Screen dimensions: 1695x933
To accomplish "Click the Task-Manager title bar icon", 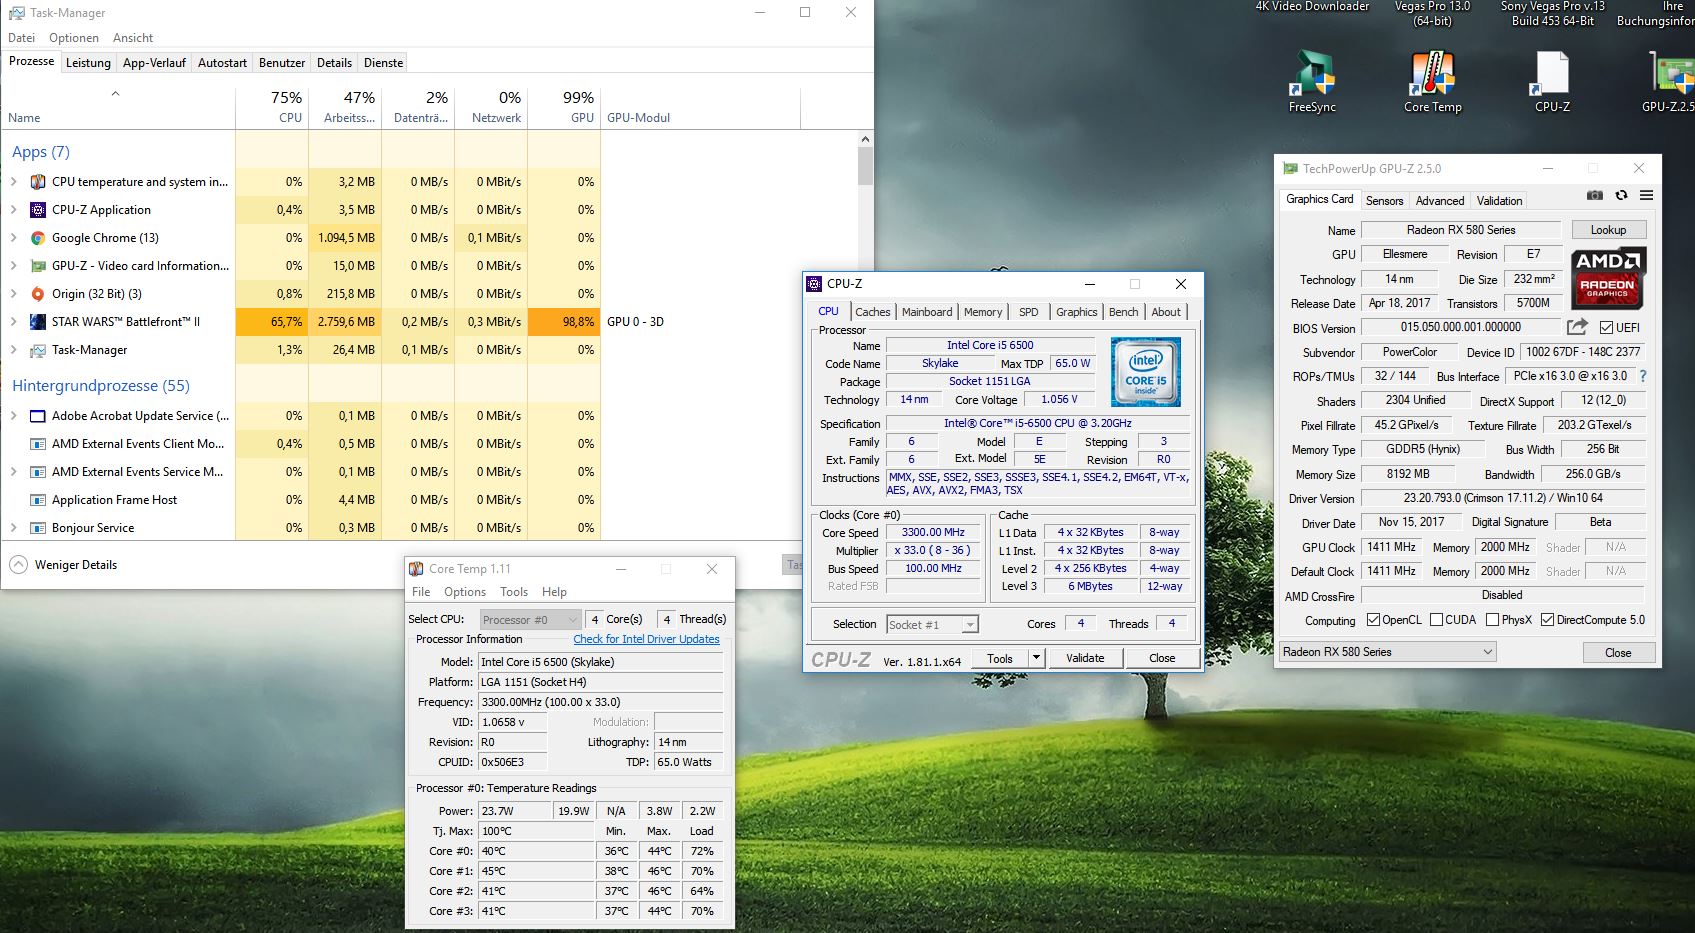I will 16,13.
